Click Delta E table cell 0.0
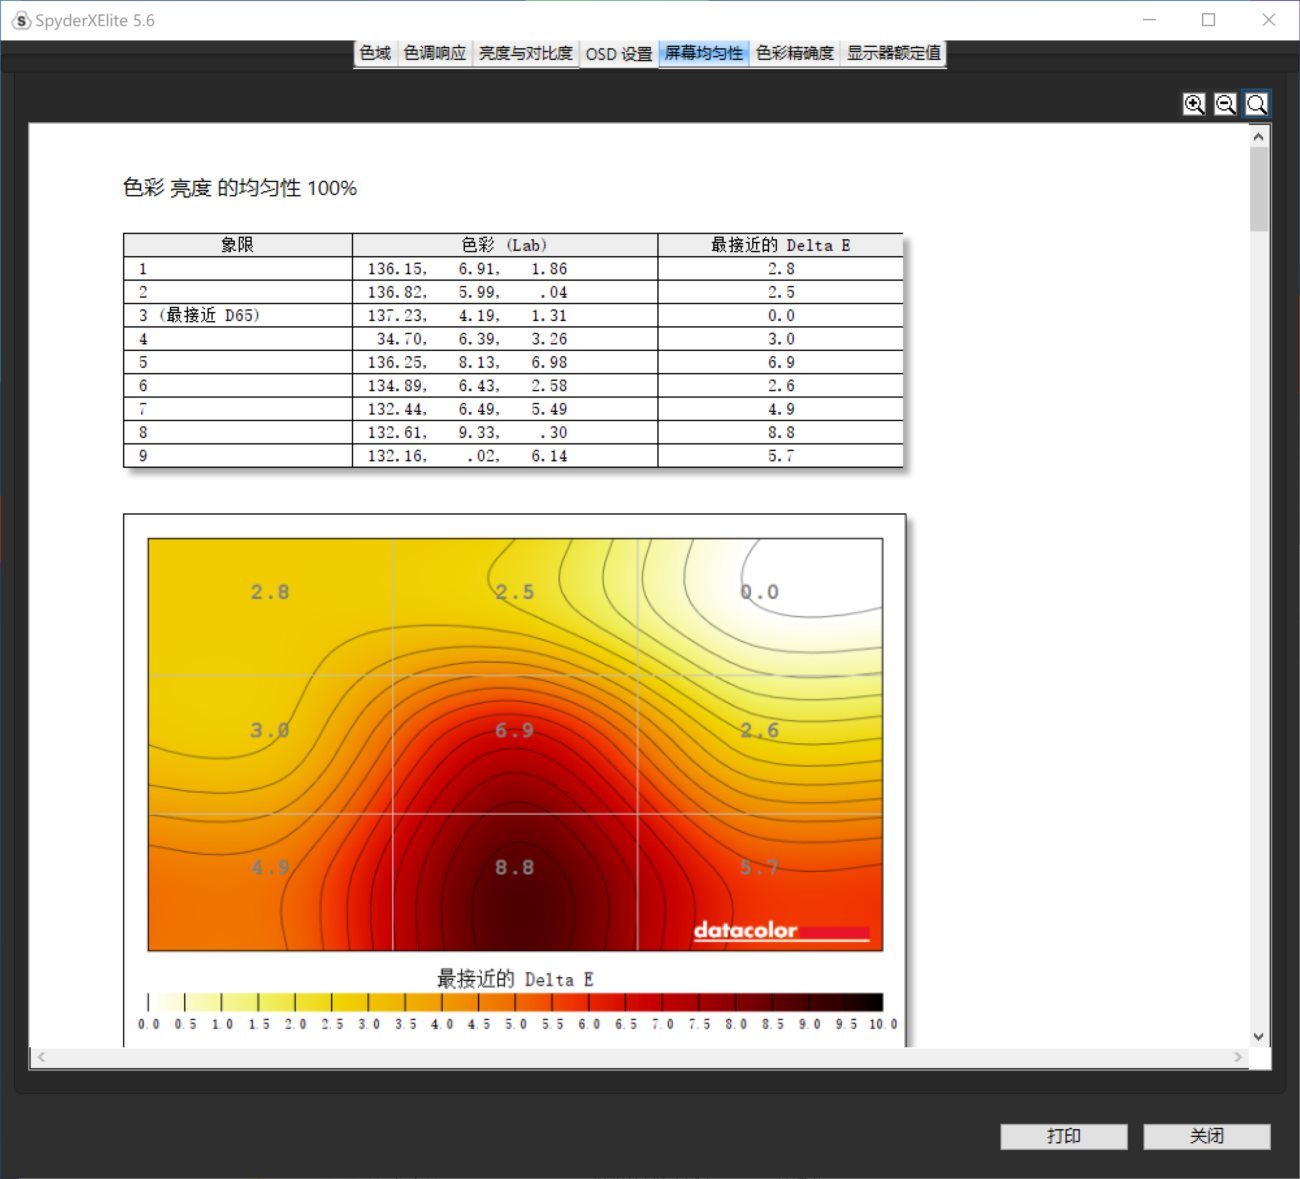This screenshot has height=1179, width=1300. click(x=781, y=316)
